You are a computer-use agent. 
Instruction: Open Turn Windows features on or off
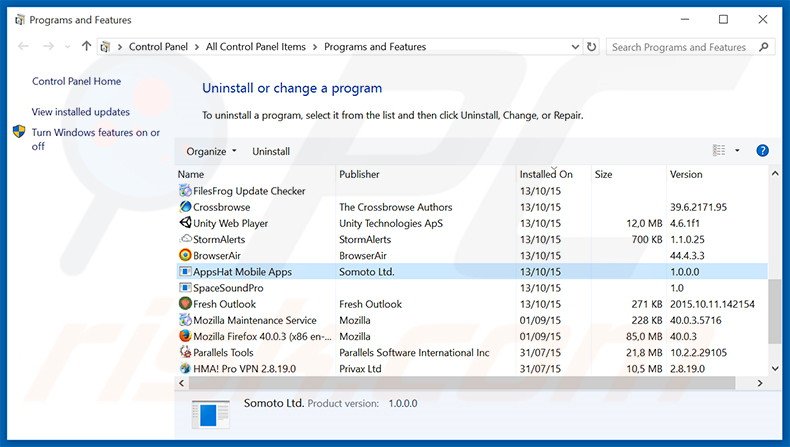95,139
